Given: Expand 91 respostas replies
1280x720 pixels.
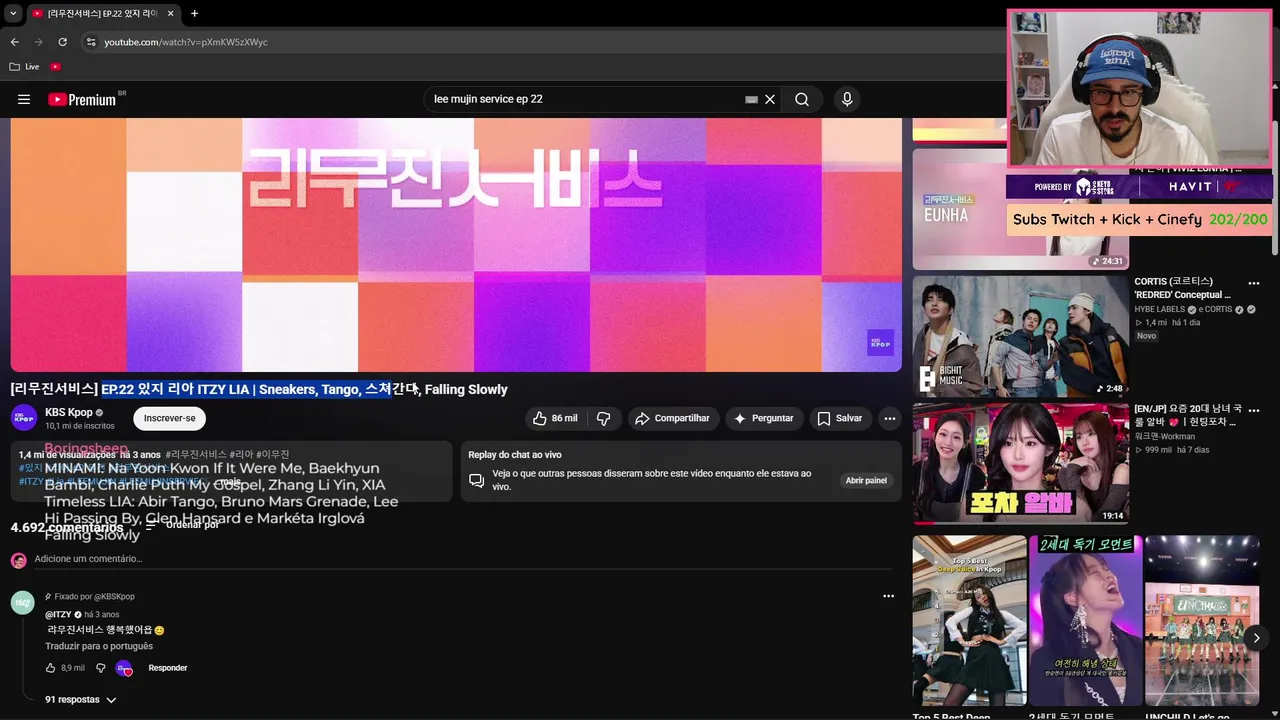Looking at the screenshot, I should [81, 700].
